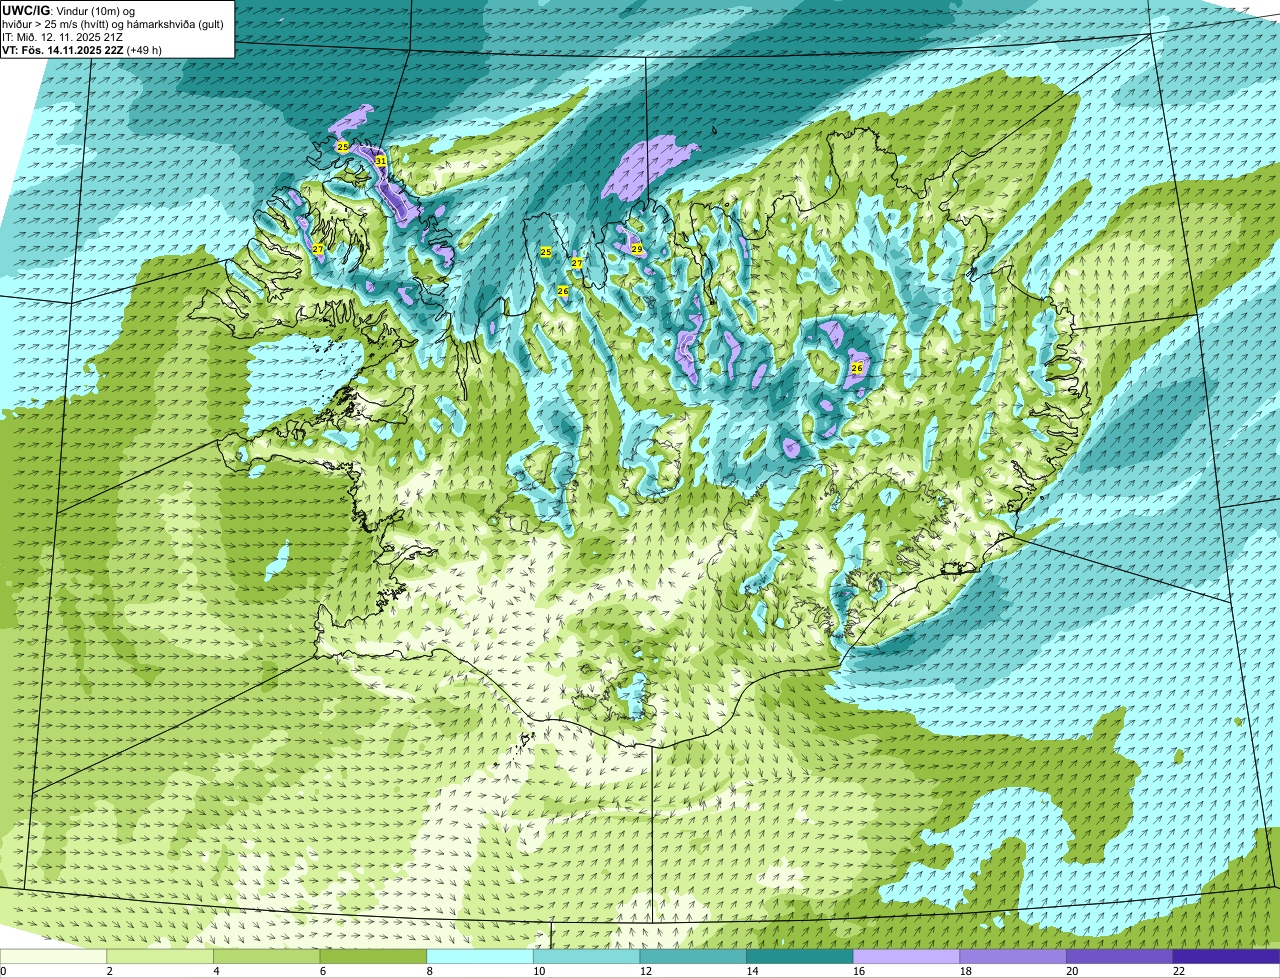Select the 8–10 m/s legend color

click(480, 957)
